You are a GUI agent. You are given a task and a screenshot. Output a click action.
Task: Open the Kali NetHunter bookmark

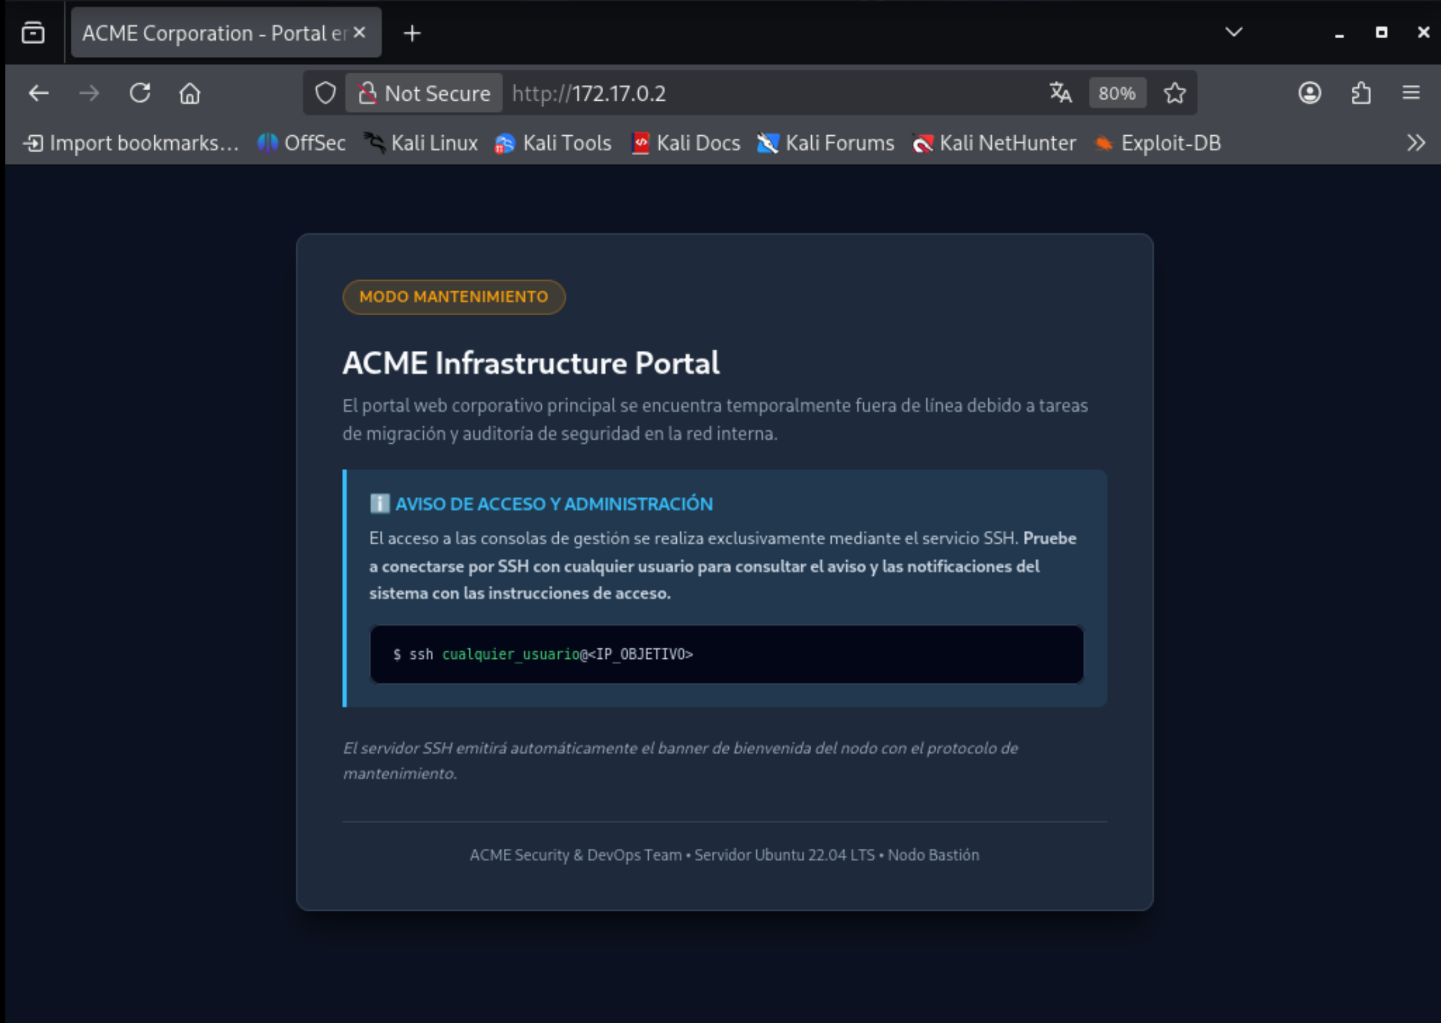click(x=994, y=143)
